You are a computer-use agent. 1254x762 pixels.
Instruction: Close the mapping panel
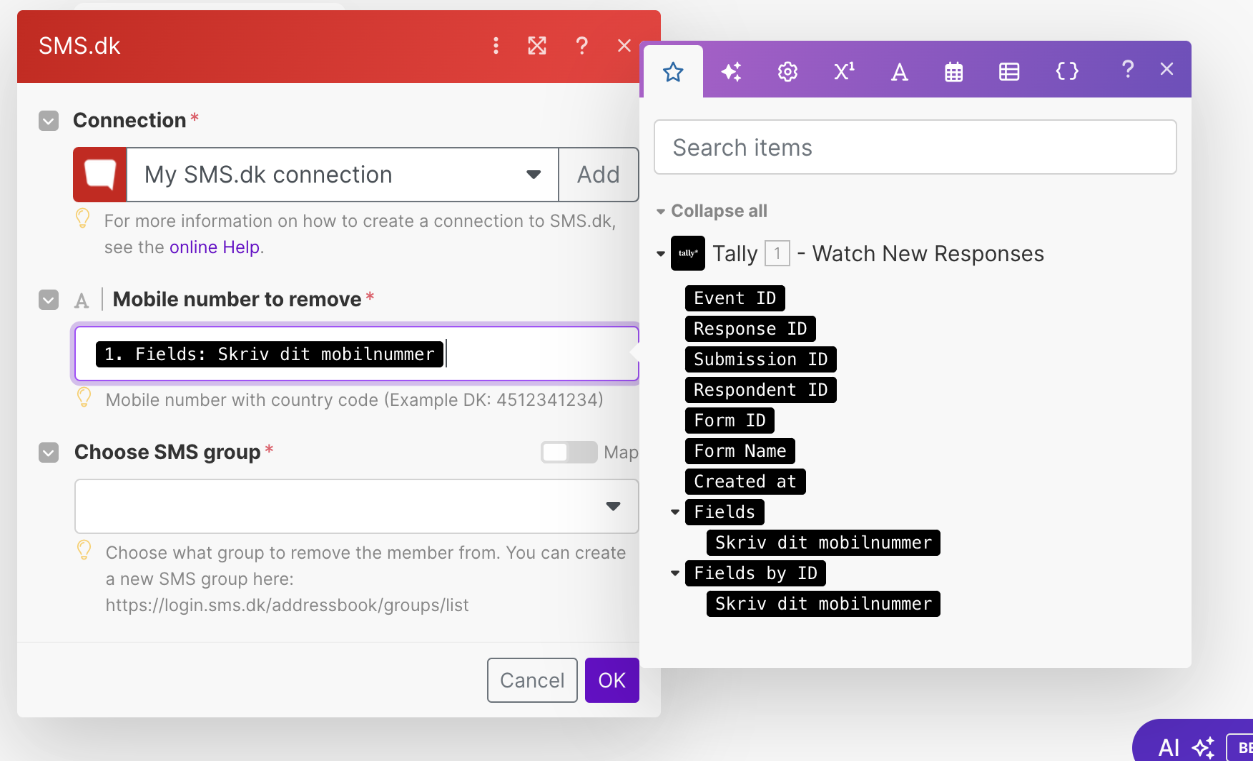click(1166, 69)
